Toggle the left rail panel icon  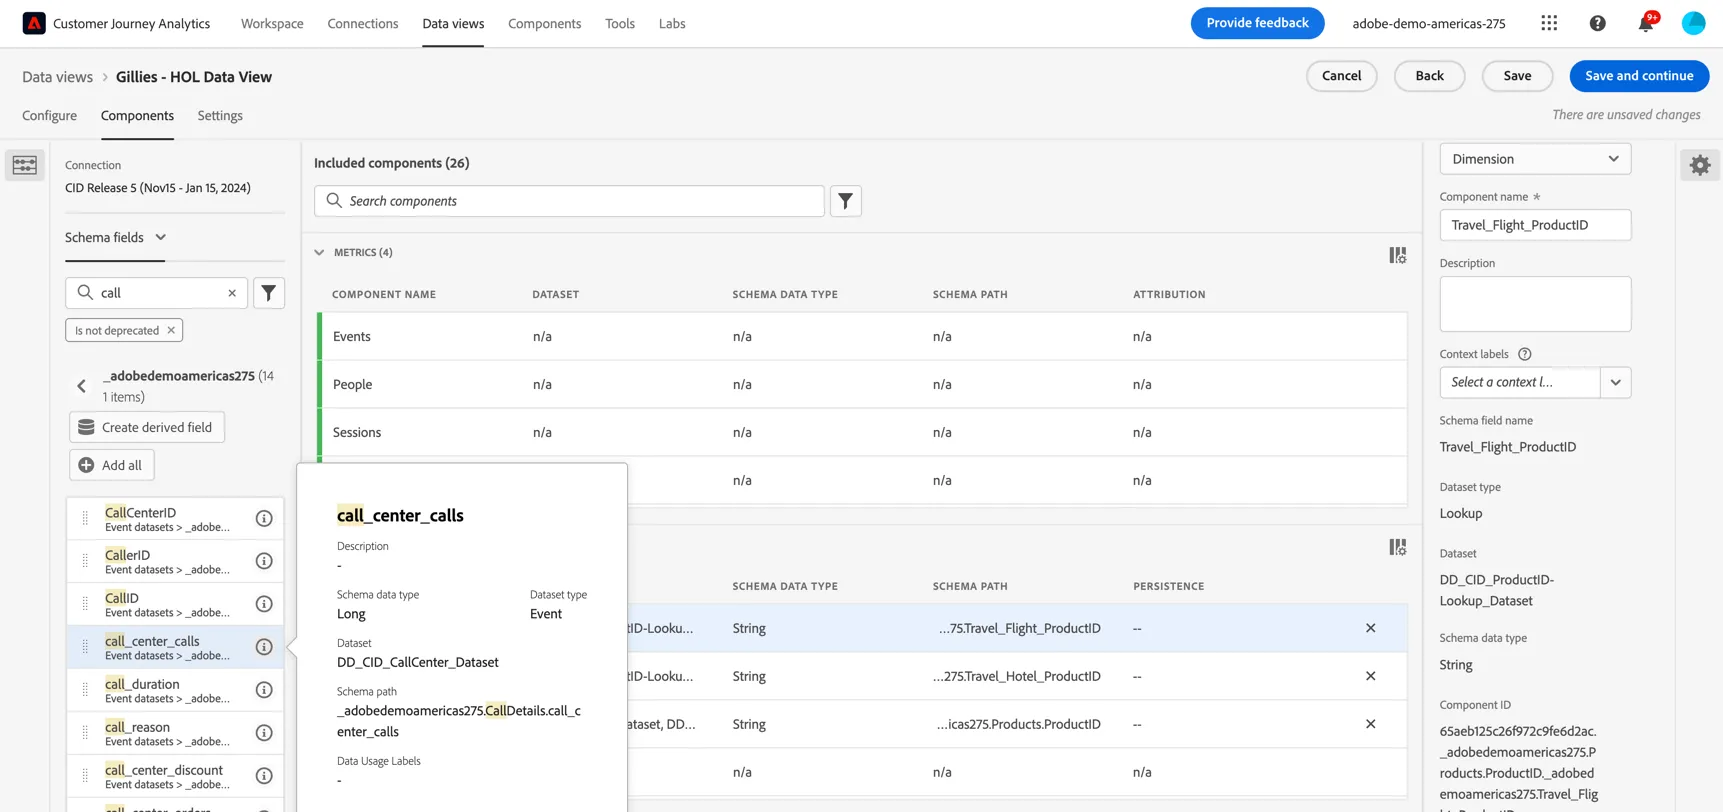[x=25, y=165]
